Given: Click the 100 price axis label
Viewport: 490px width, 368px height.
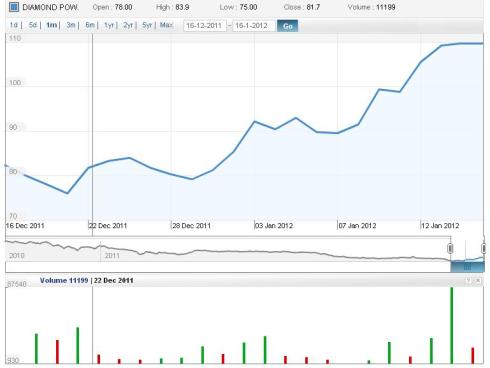Looking at the screenshot, I should [15, 83].
